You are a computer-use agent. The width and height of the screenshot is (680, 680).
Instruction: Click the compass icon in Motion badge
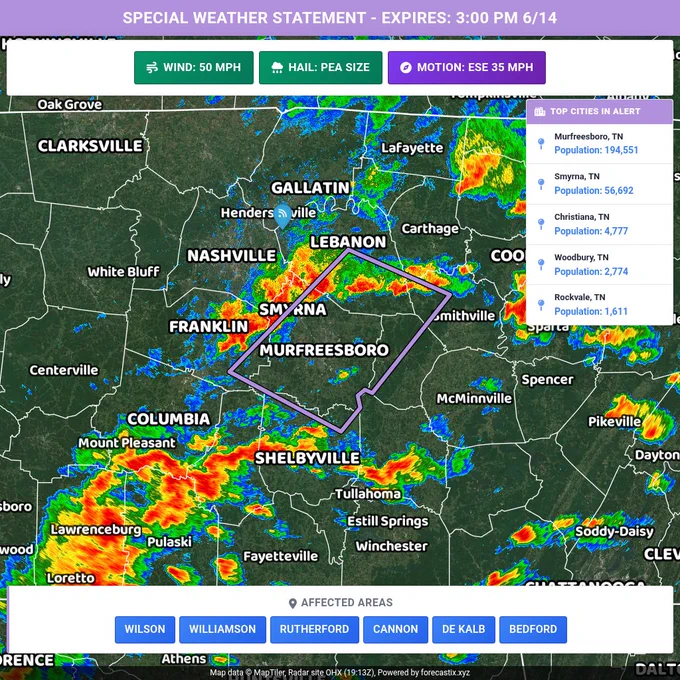coord(405,68)
